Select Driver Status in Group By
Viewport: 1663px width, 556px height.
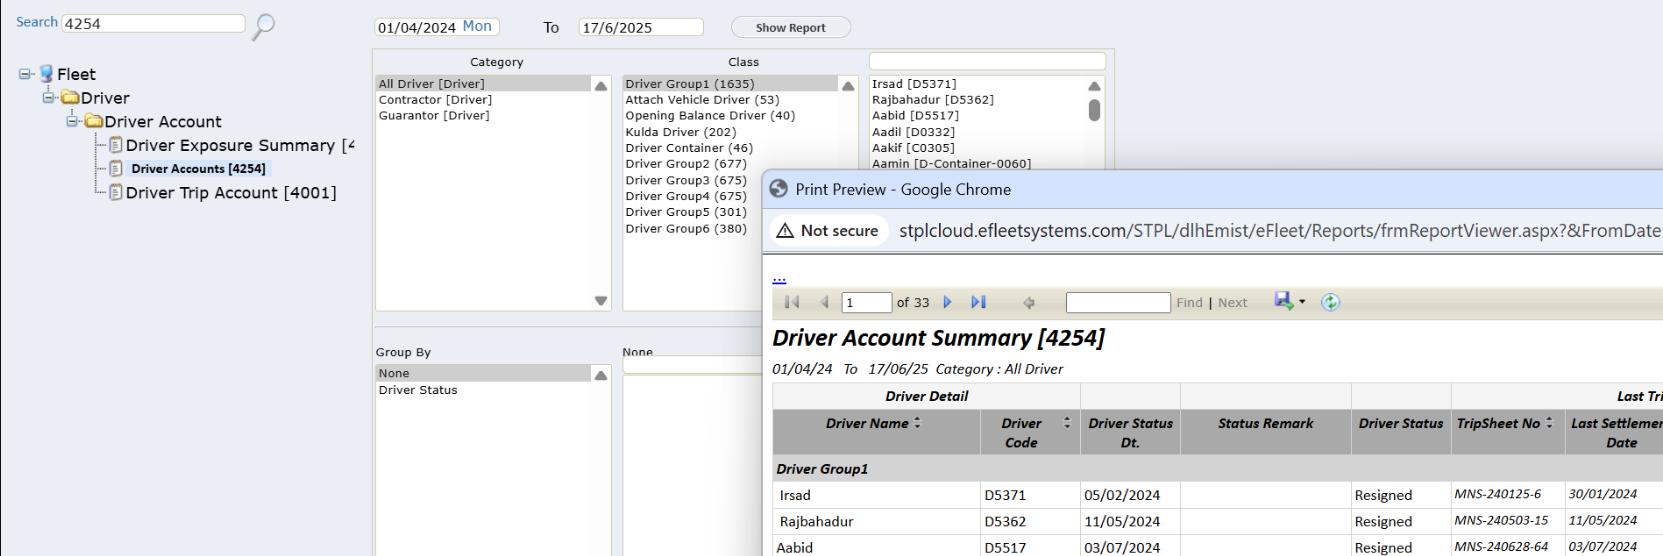point(418,390)
